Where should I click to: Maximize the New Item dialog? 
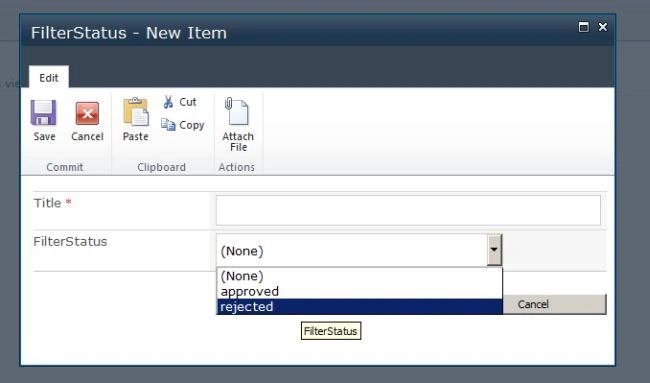point(583,27)
